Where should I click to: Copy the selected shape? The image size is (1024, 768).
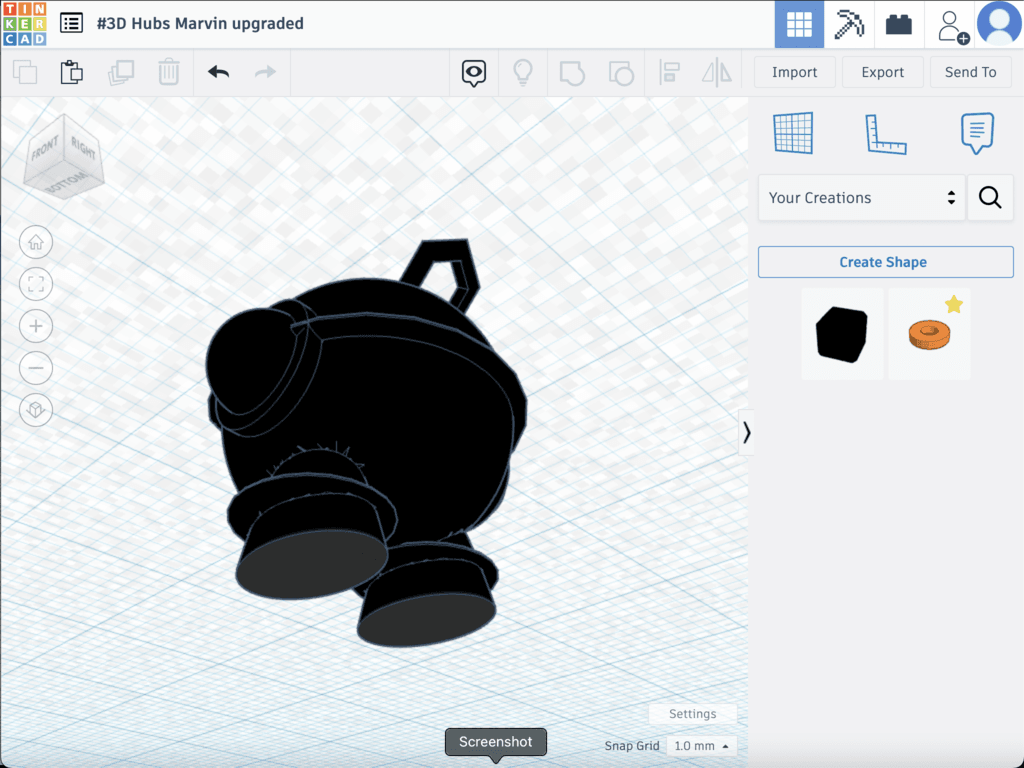tap(25, 72)
